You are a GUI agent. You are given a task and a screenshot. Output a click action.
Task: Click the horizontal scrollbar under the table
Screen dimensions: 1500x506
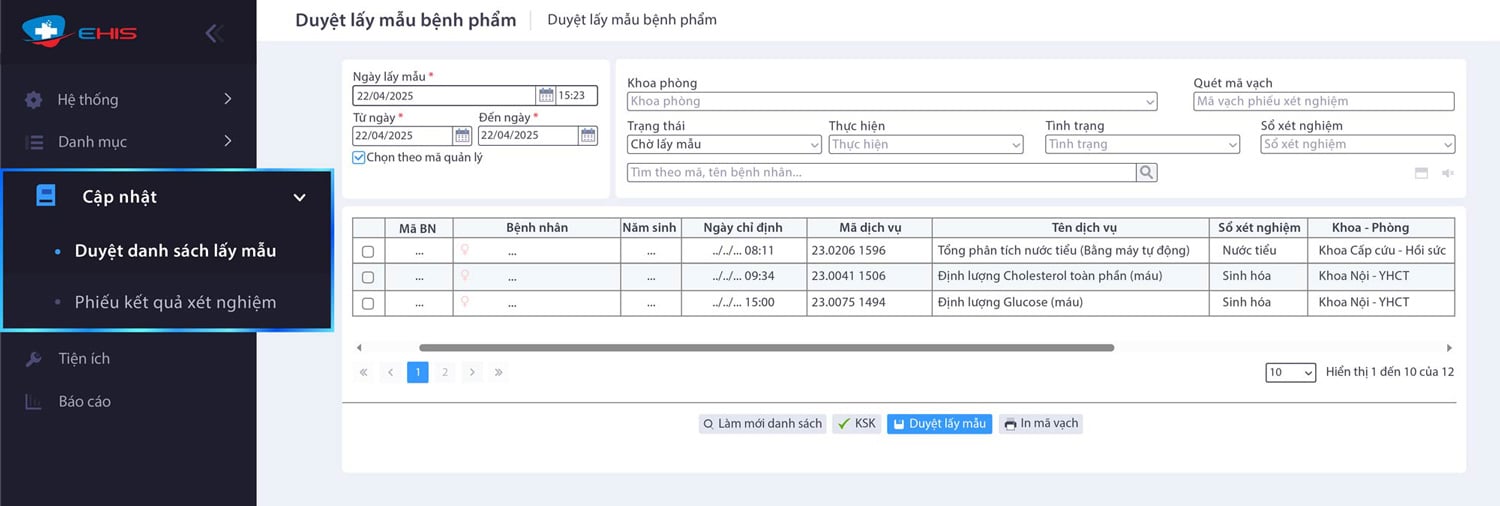(766, 348)
